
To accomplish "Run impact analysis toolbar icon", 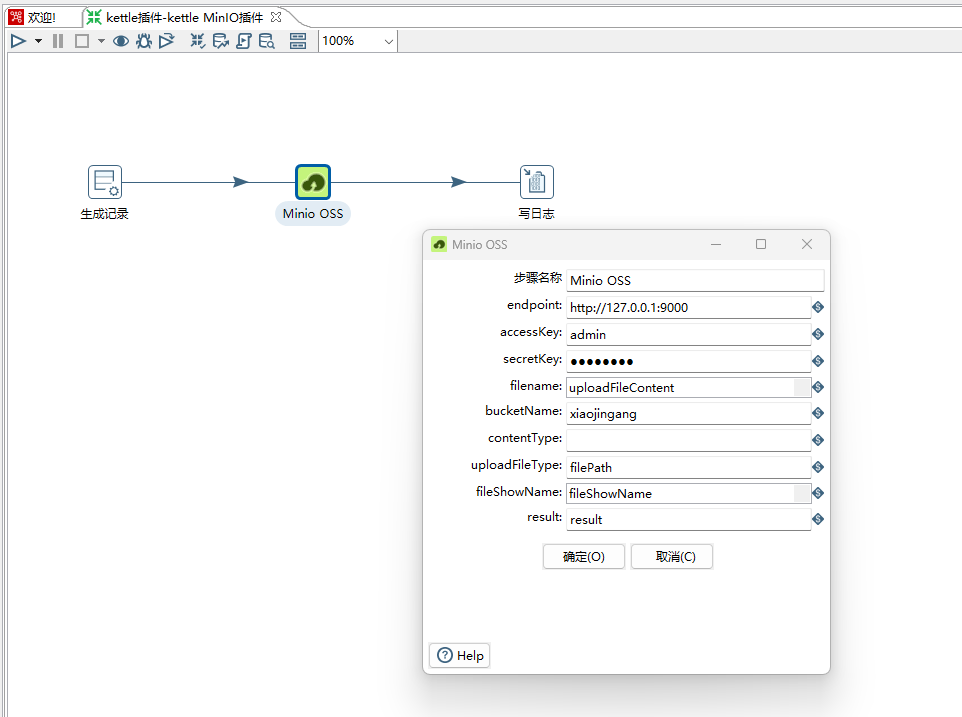I will 220,41.
